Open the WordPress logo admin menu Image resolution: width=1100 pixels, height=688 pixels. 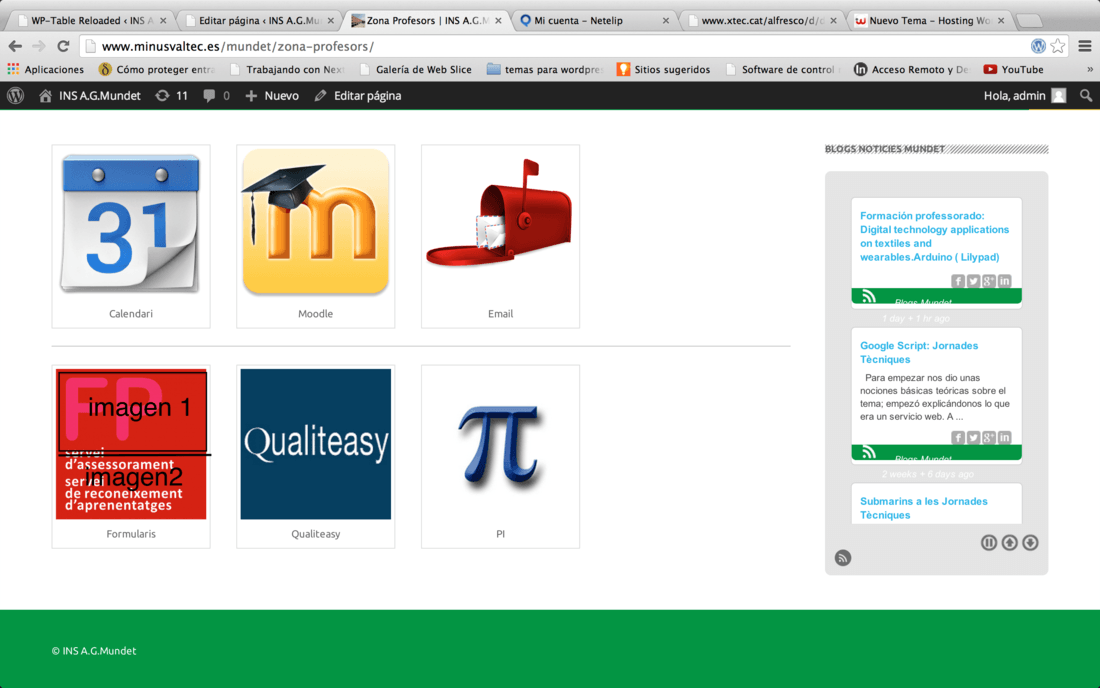pyautogui.click(x=15, y=95)
